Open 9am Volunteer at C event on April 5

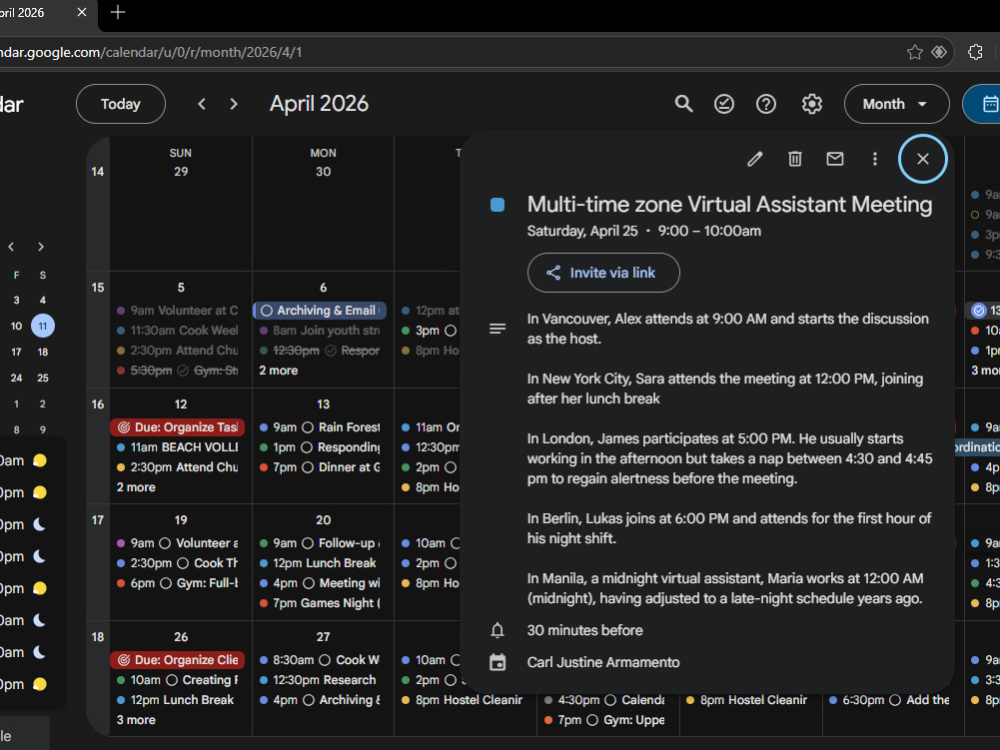177,311
